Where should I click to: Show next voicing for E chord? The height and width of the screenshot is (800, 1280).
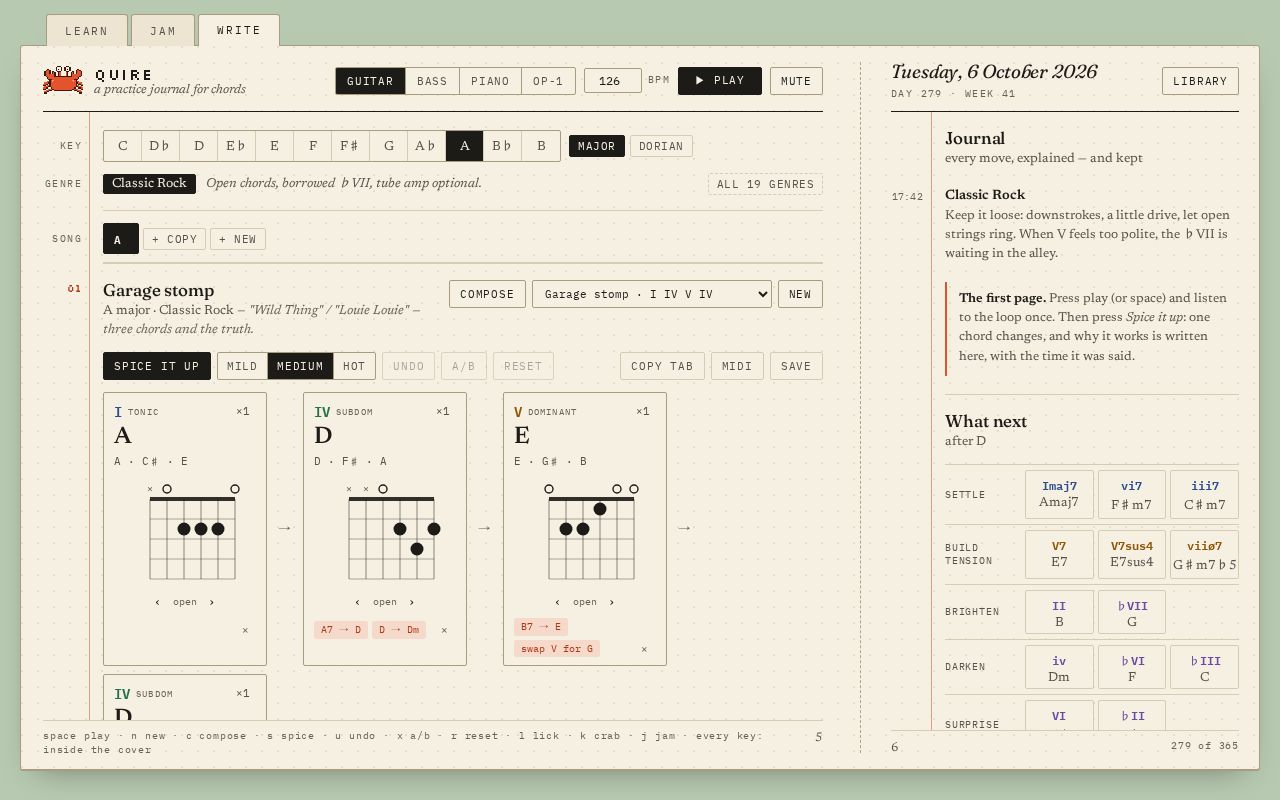[611, 602]
